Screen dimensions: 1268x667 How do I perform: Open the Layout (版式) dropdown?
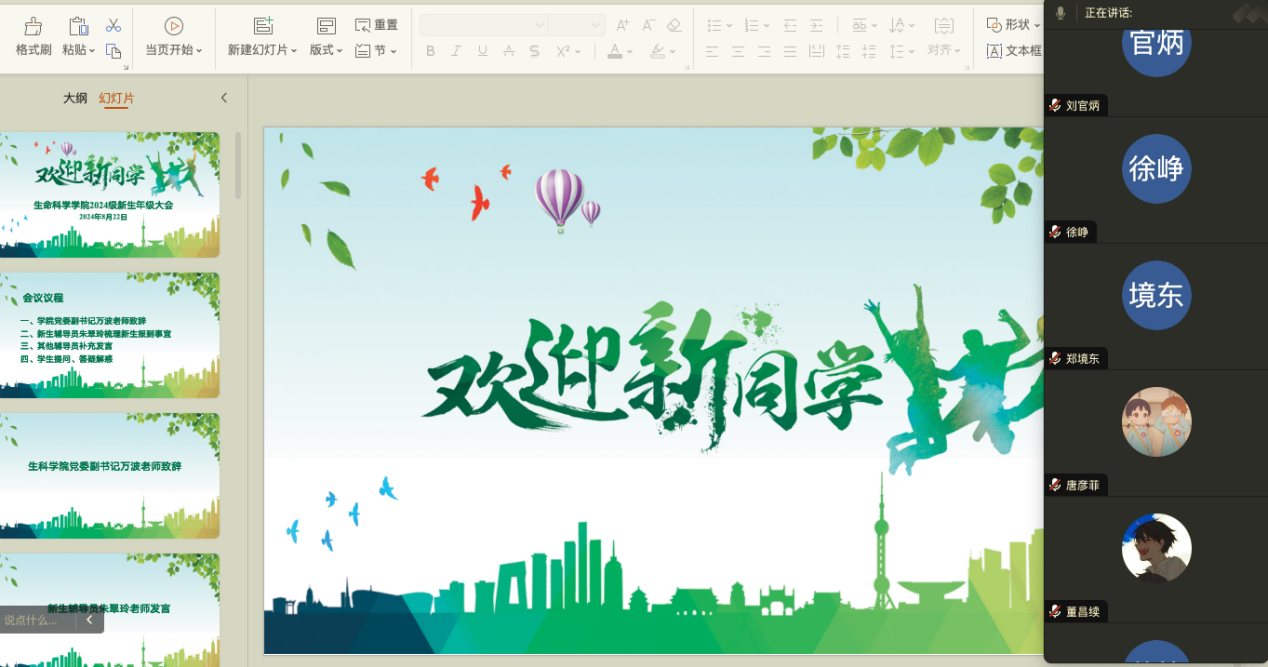pos(325,50)
